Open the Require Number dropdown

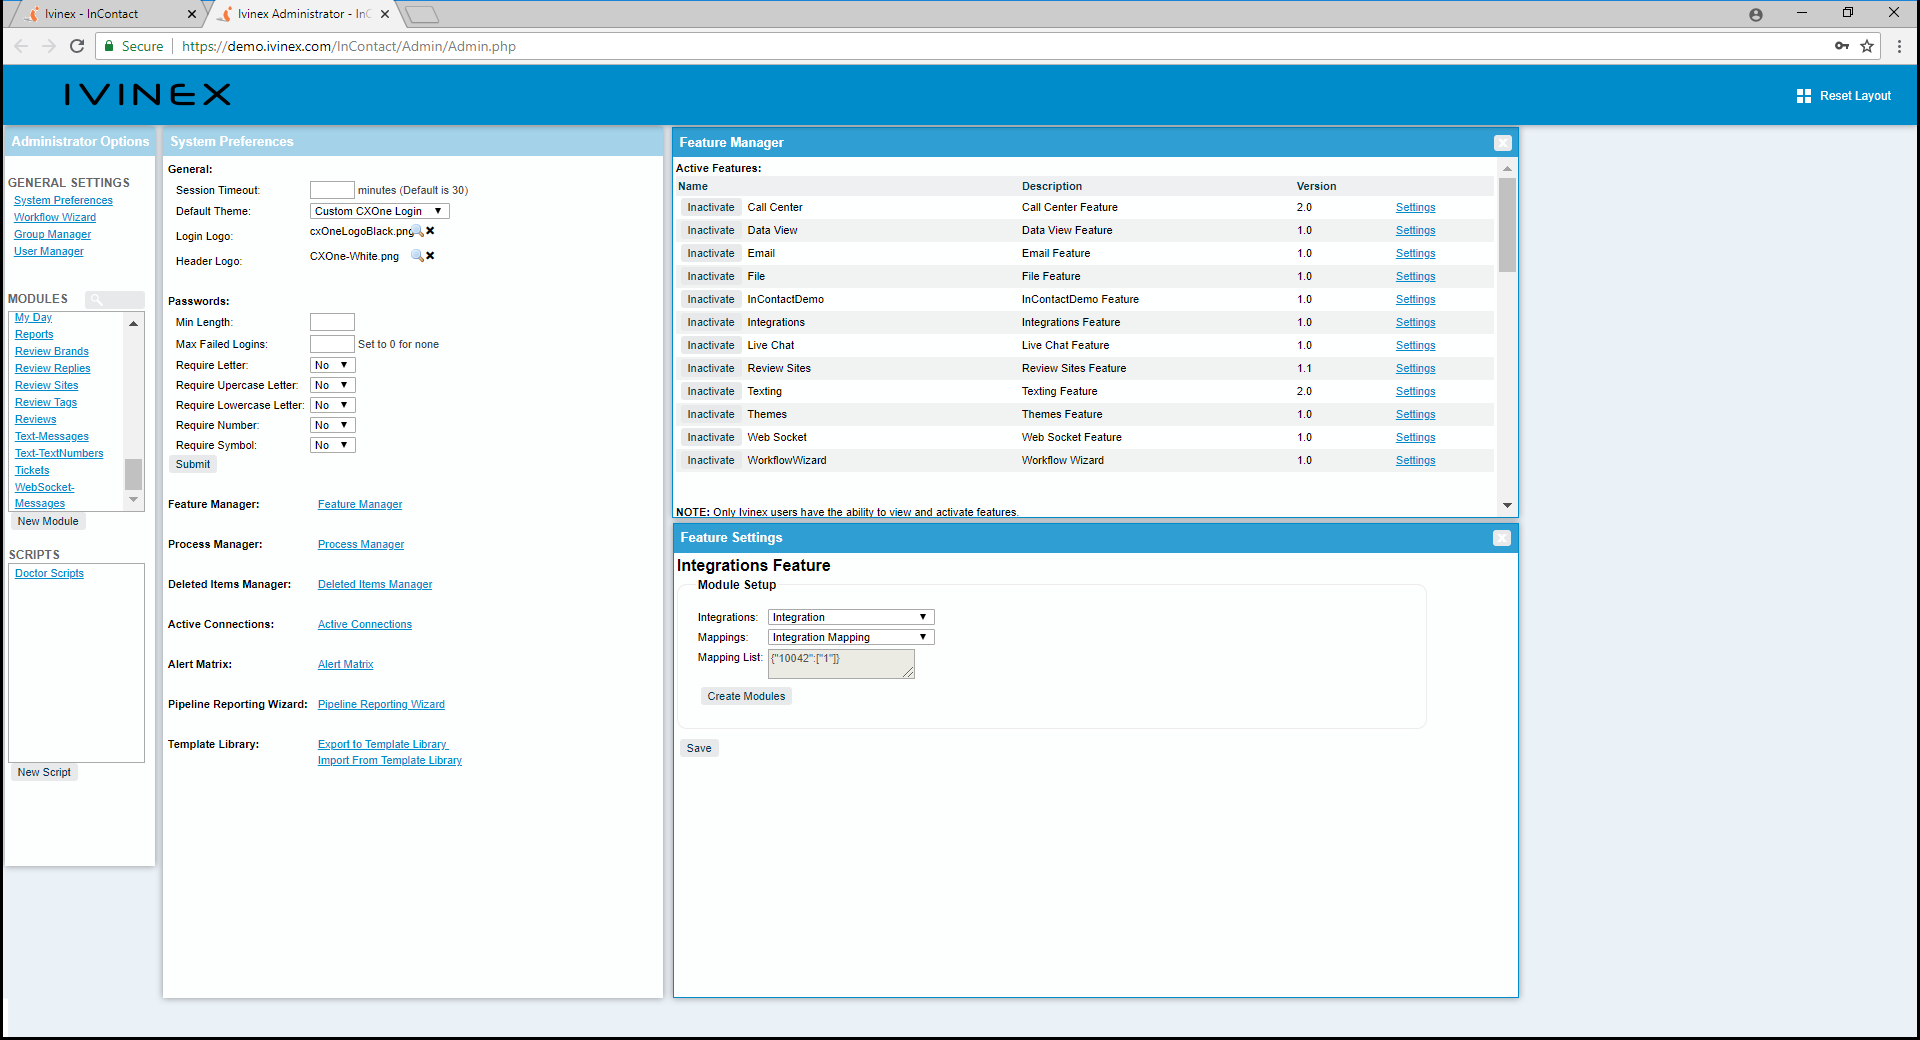coord(332,425)
